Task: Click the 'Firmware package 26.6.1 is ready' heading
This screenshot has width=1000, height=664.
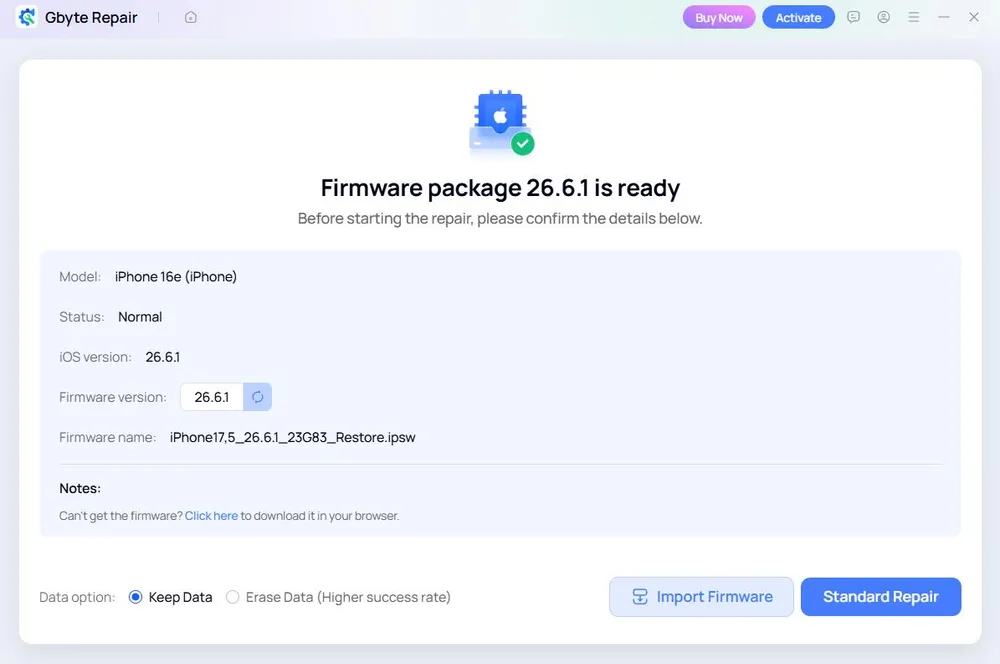Action: [x=500, y=188]
